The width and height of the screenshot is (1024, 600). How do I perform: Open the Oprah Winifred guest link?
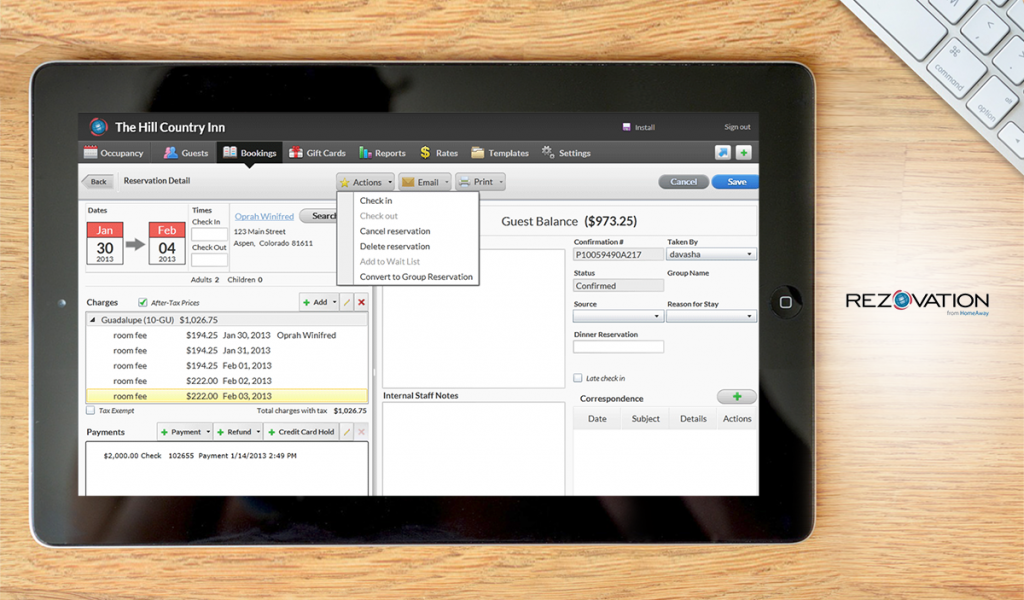(x=263, y=215)
